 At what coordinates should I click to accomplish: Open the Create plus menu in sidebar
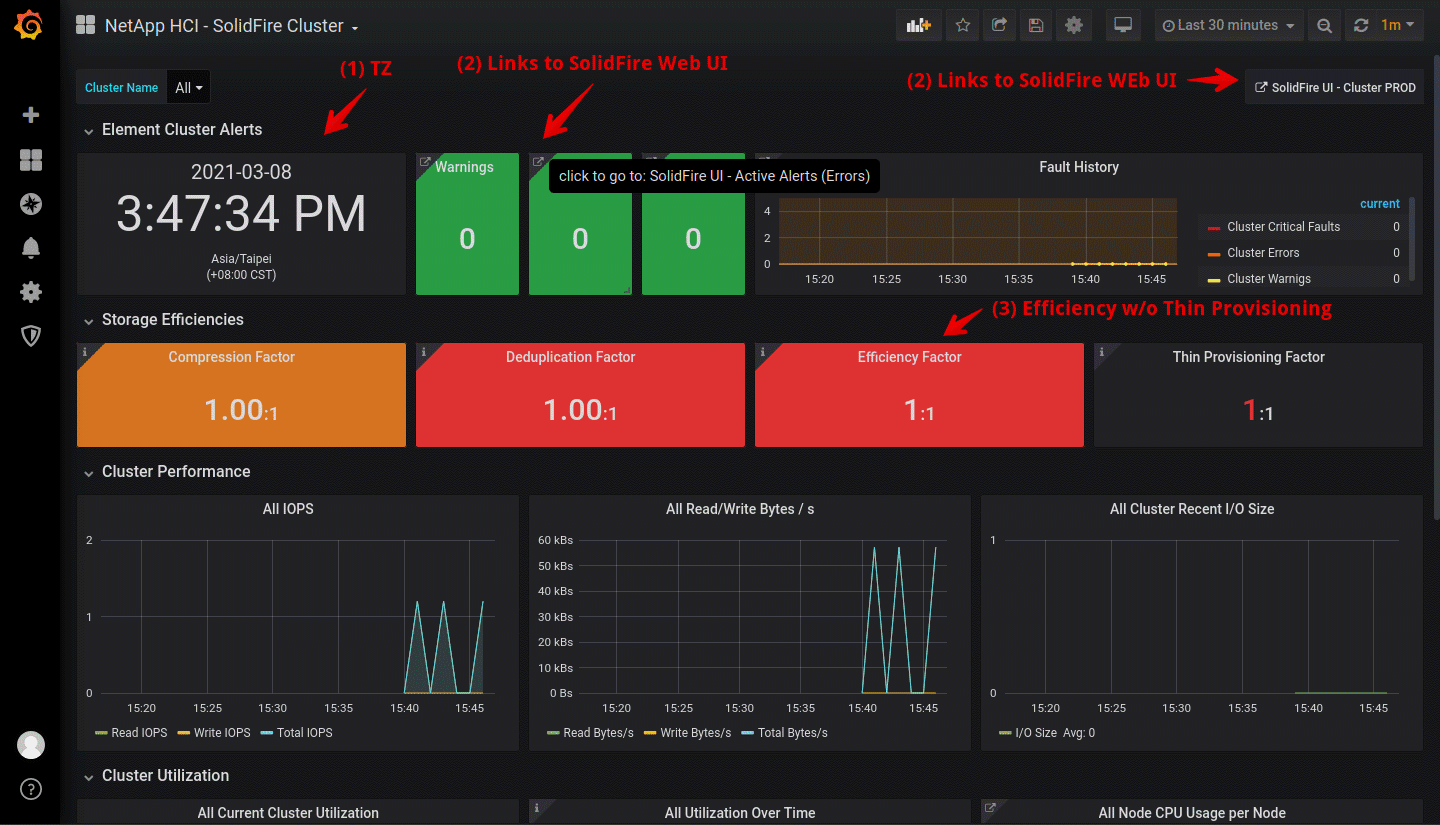(31, 115)
